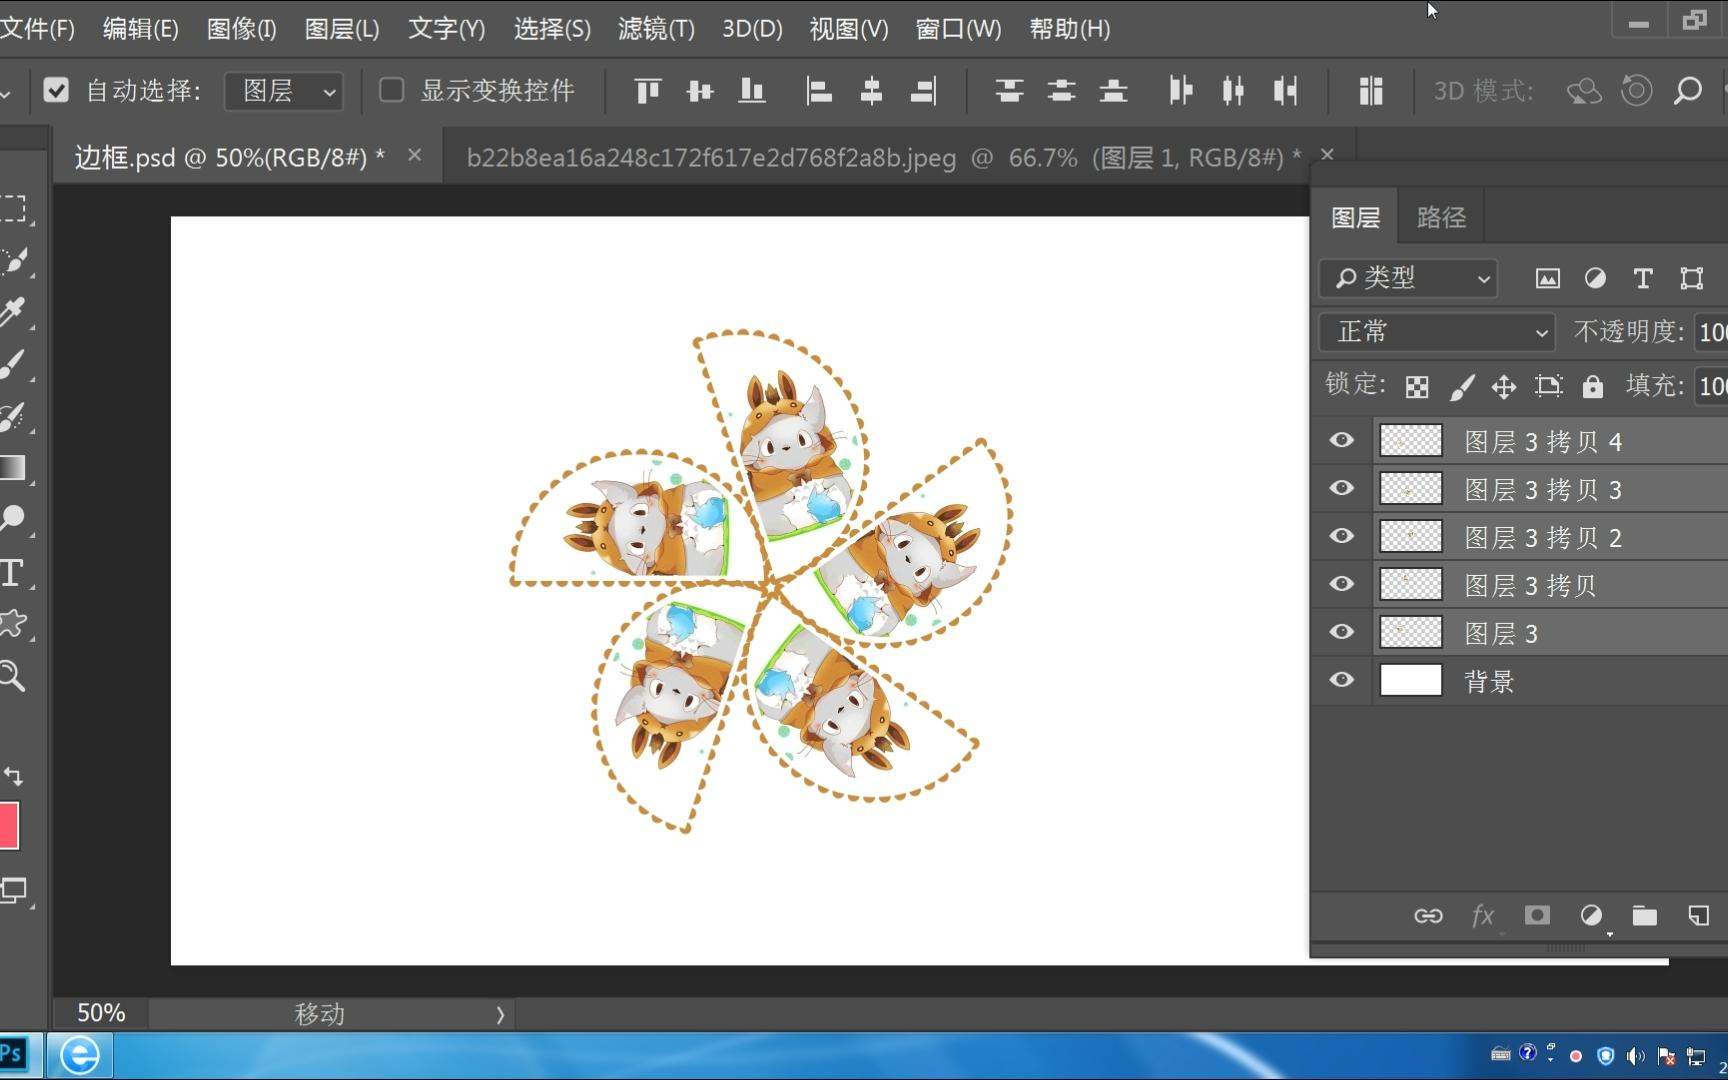The image size is (1728, 1080).
Task: Select the Custom Shape tool
Action: 13,624
